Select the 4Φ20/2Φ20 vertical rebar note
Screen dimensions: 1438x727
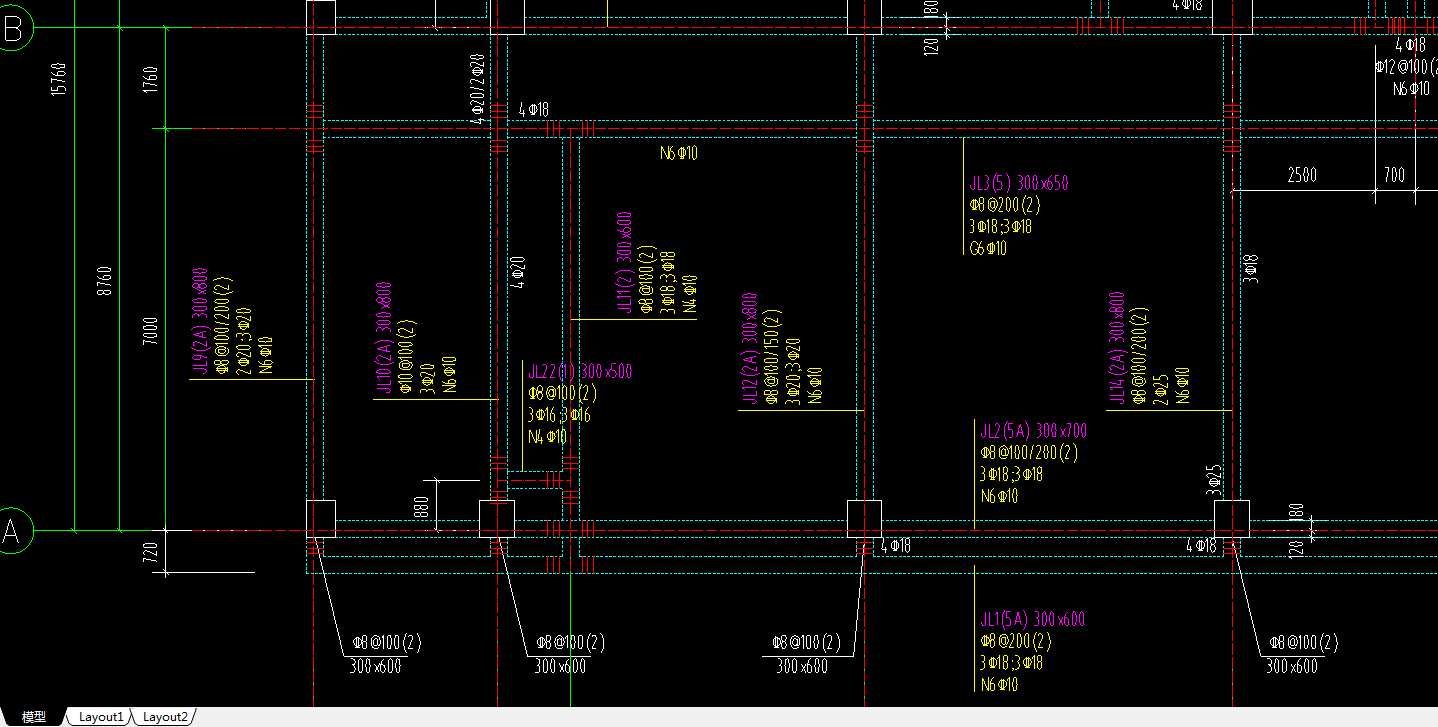478,89
